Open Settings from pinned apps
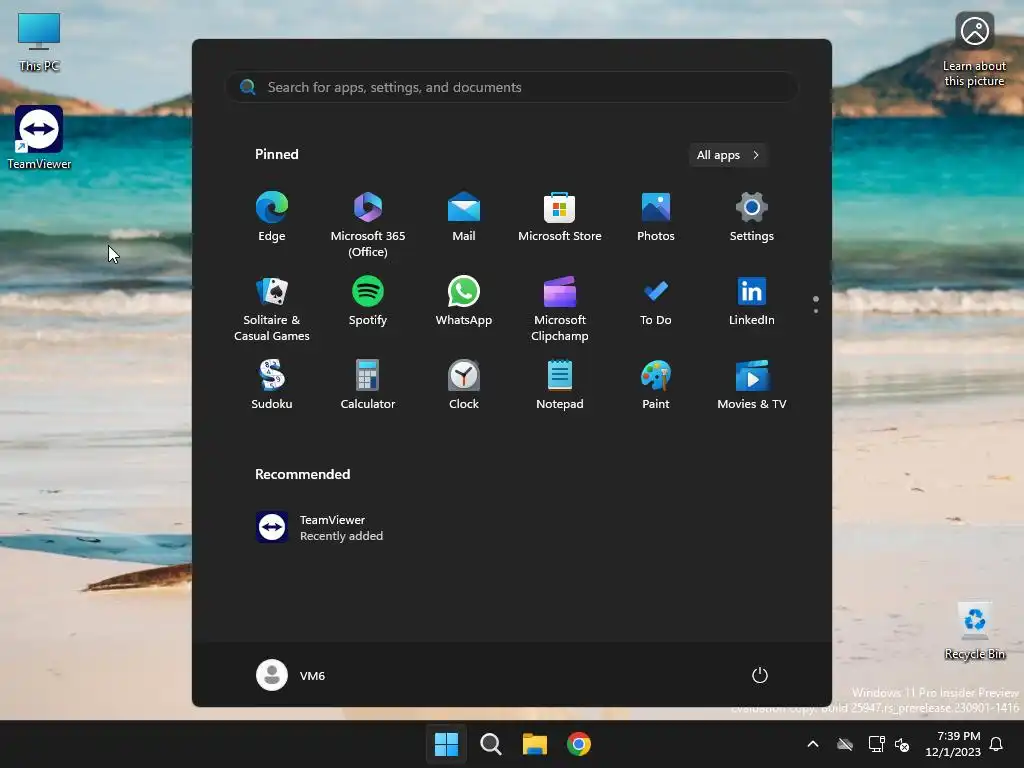This screenshot has height=768, width=1024. point(752,217)
